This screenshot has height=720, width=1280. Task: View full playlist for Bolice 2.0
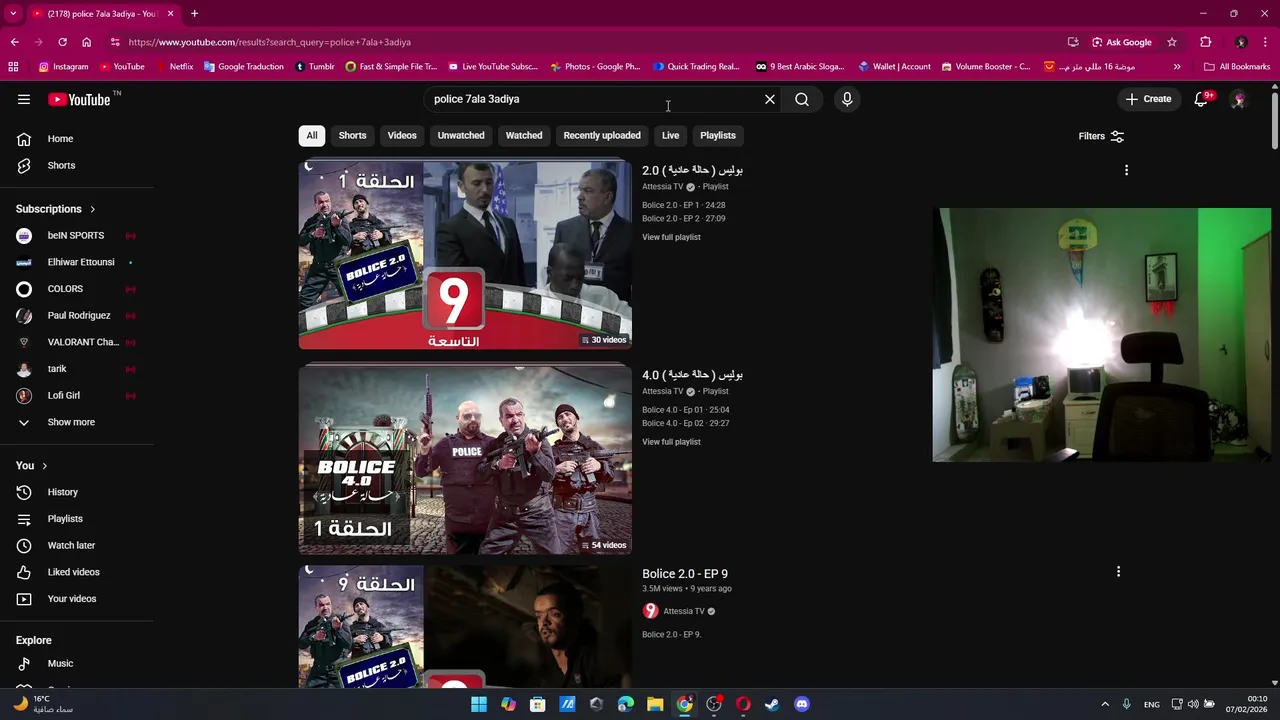671,237
